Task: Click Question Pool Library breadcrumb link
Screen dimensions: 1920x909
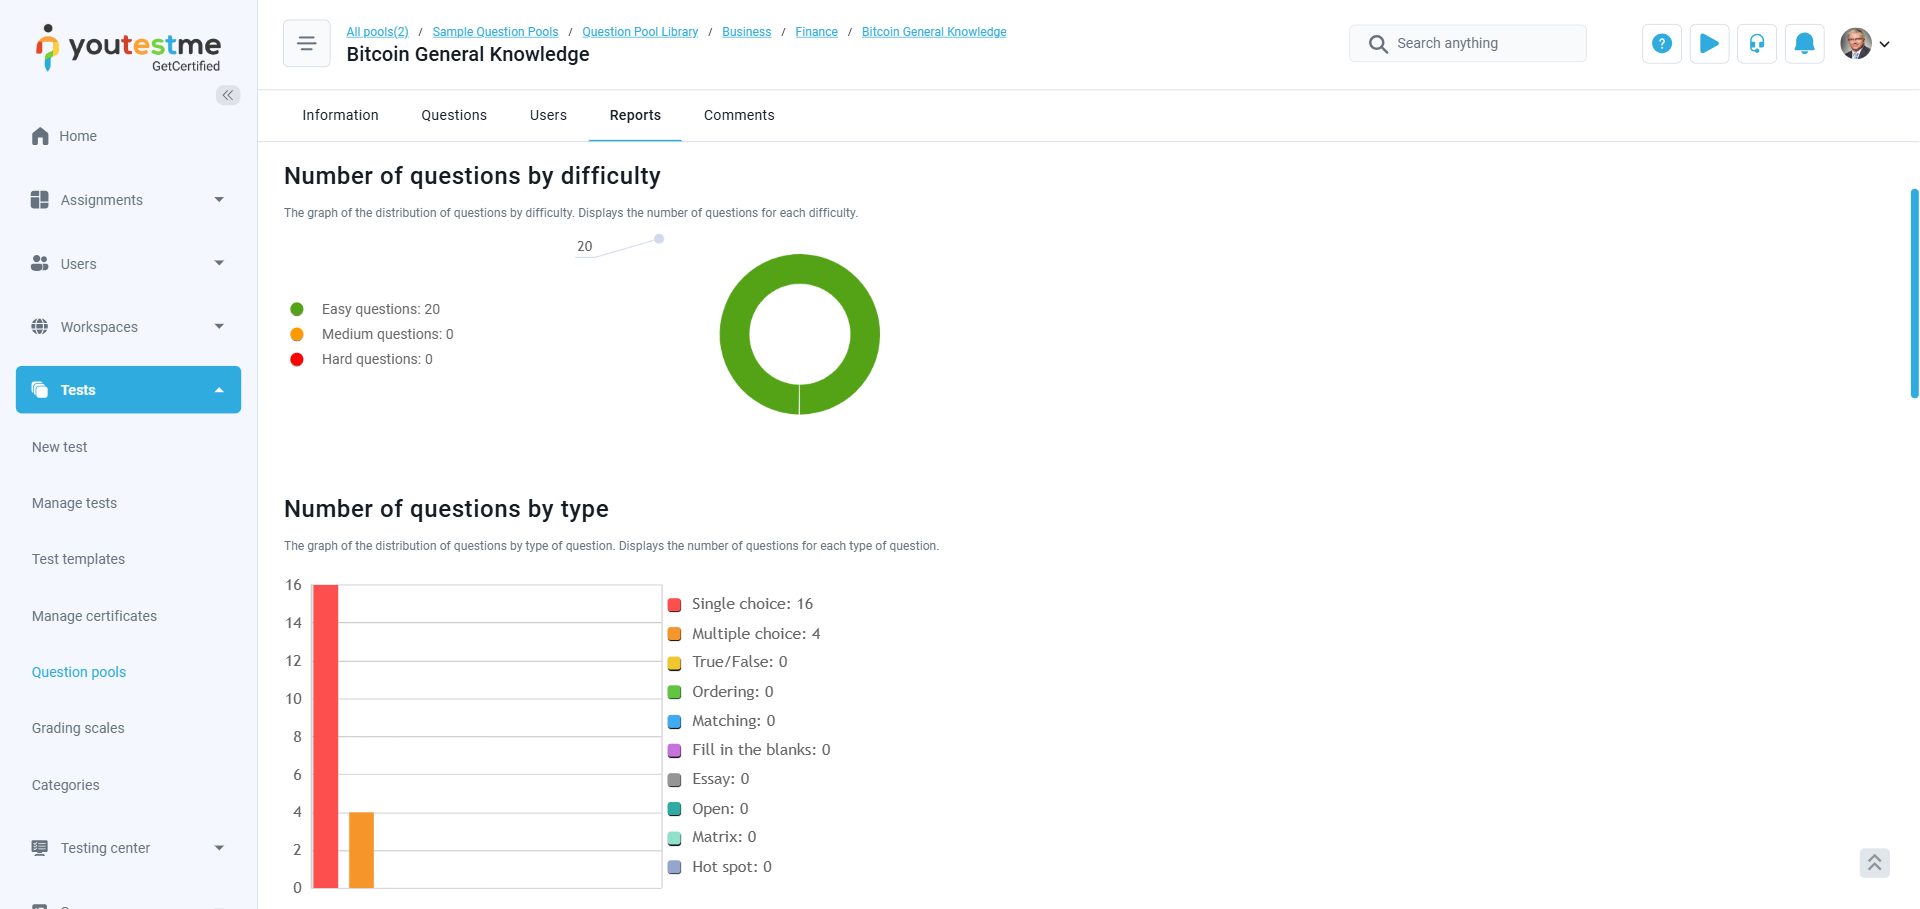Action: (x=640, y=32)
